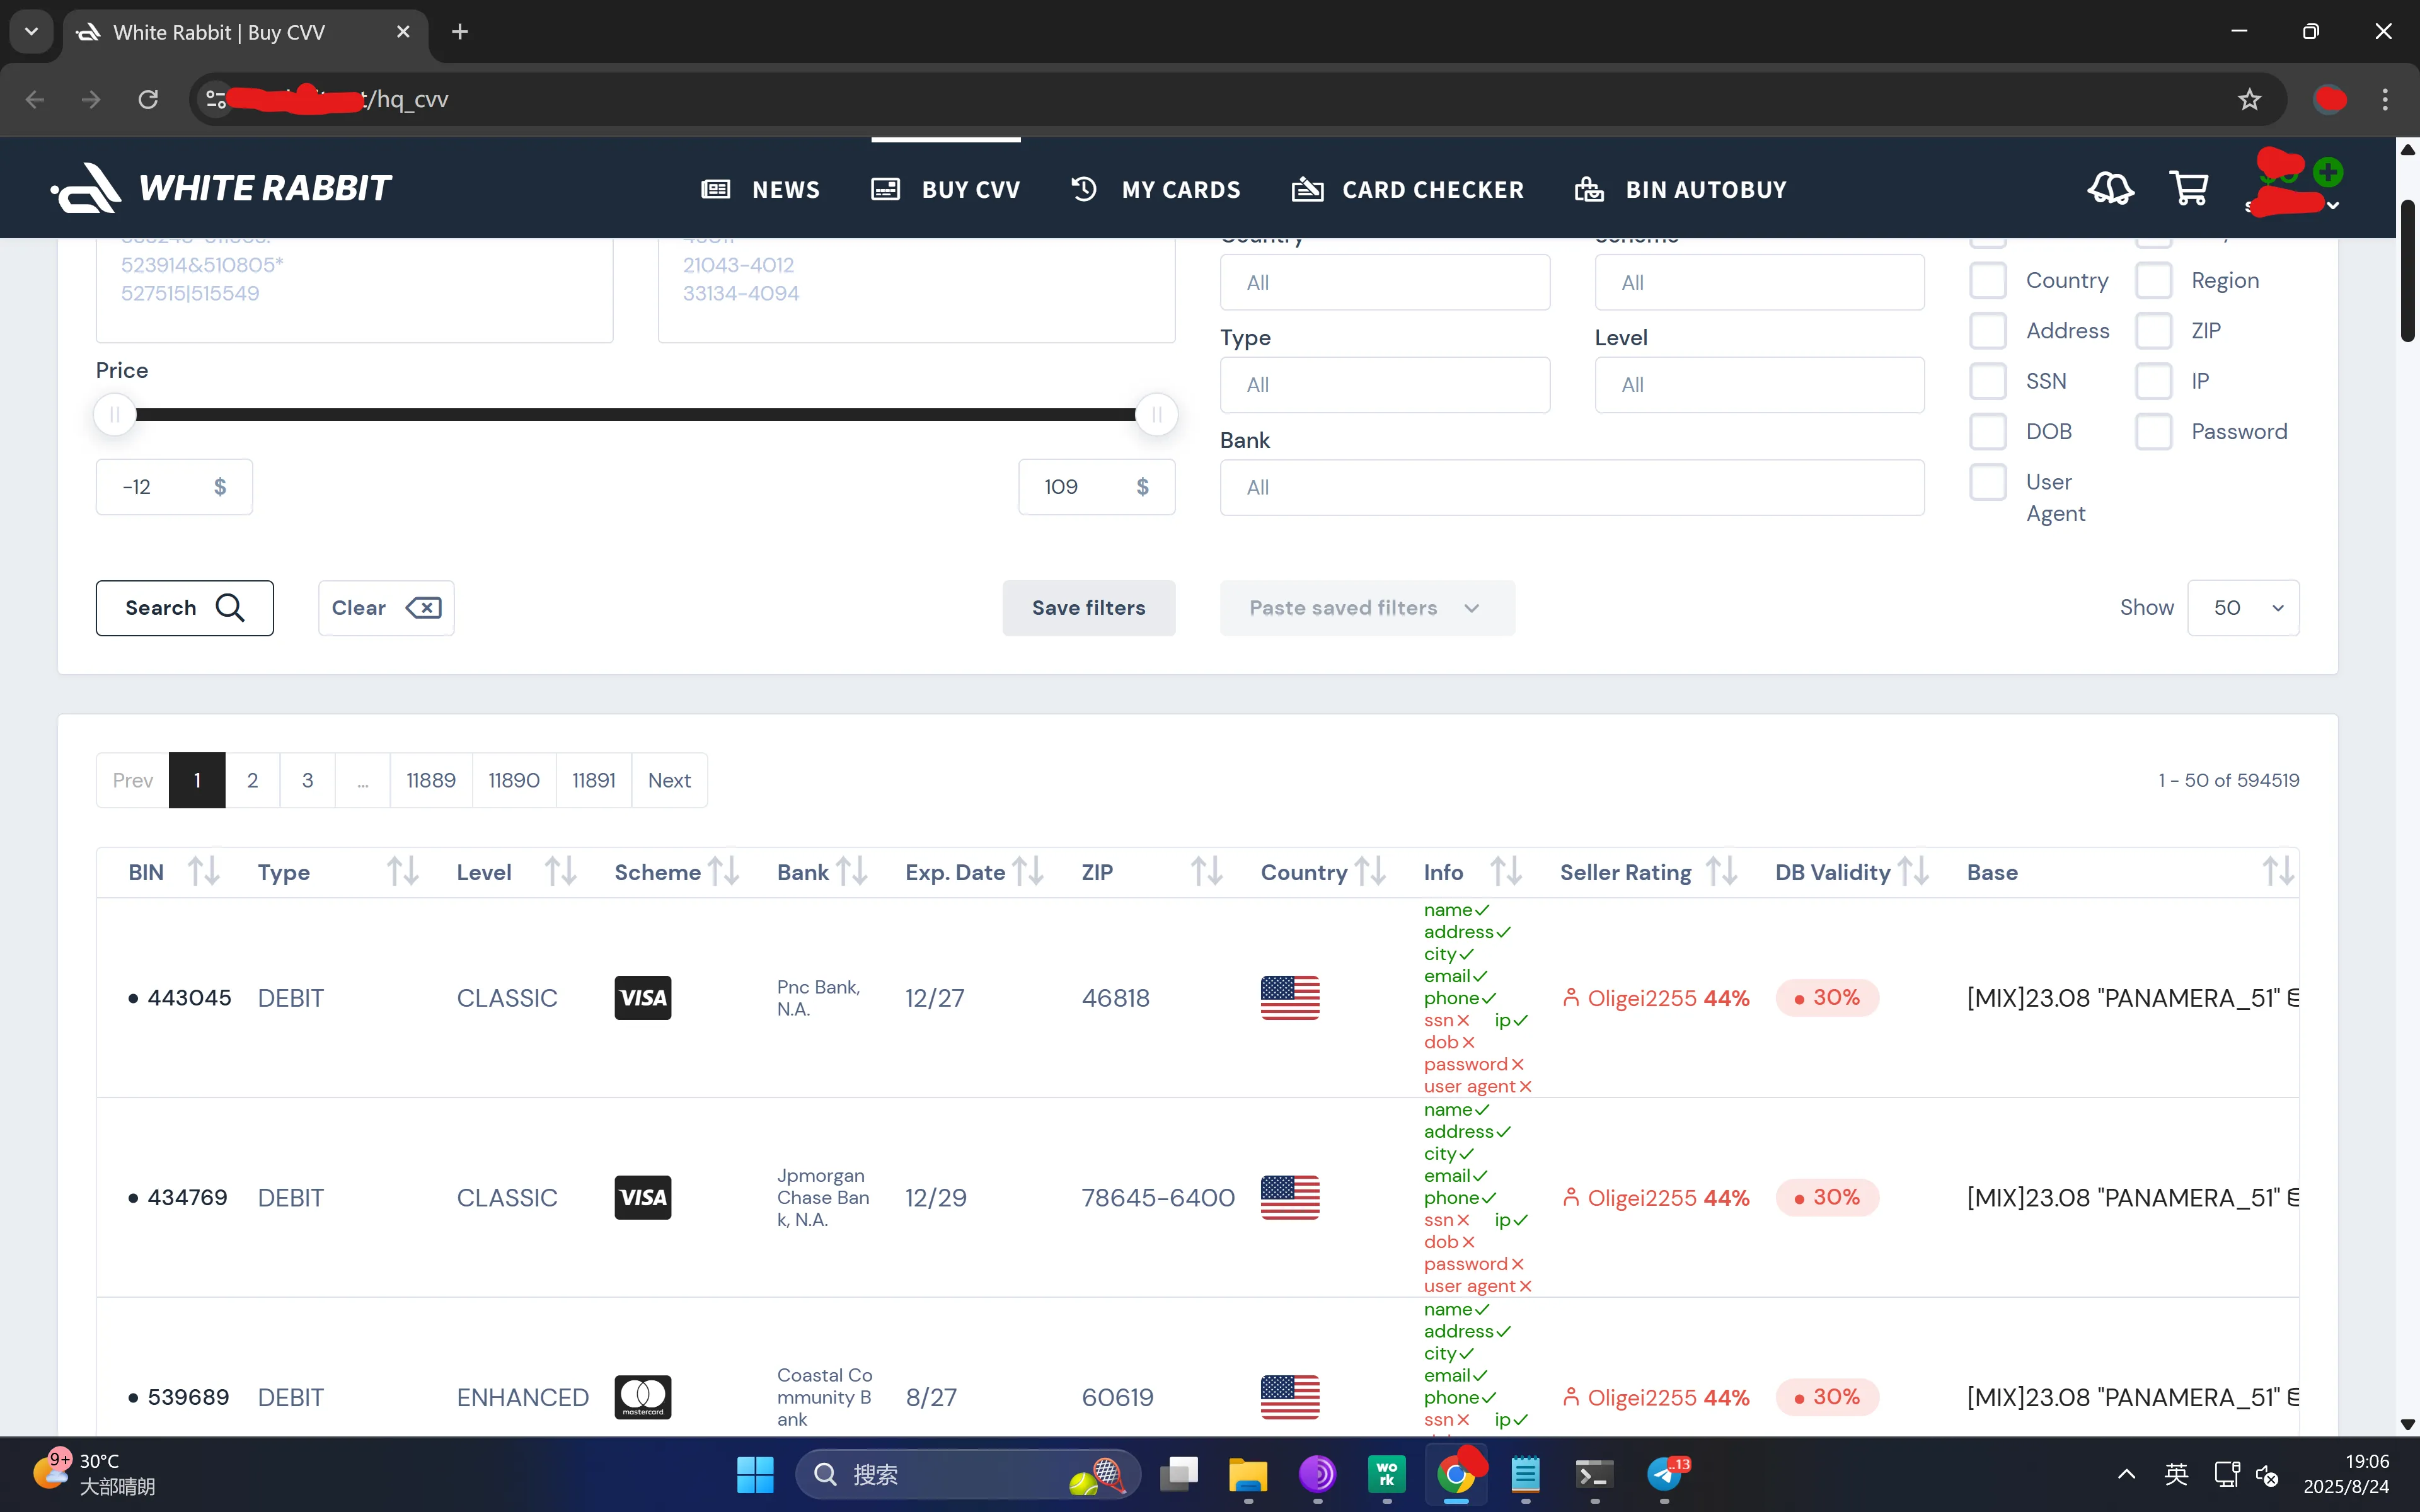Screen dimensions: 2420x1512
Task: Sort the table by Bank column
Action: point(852,872)
